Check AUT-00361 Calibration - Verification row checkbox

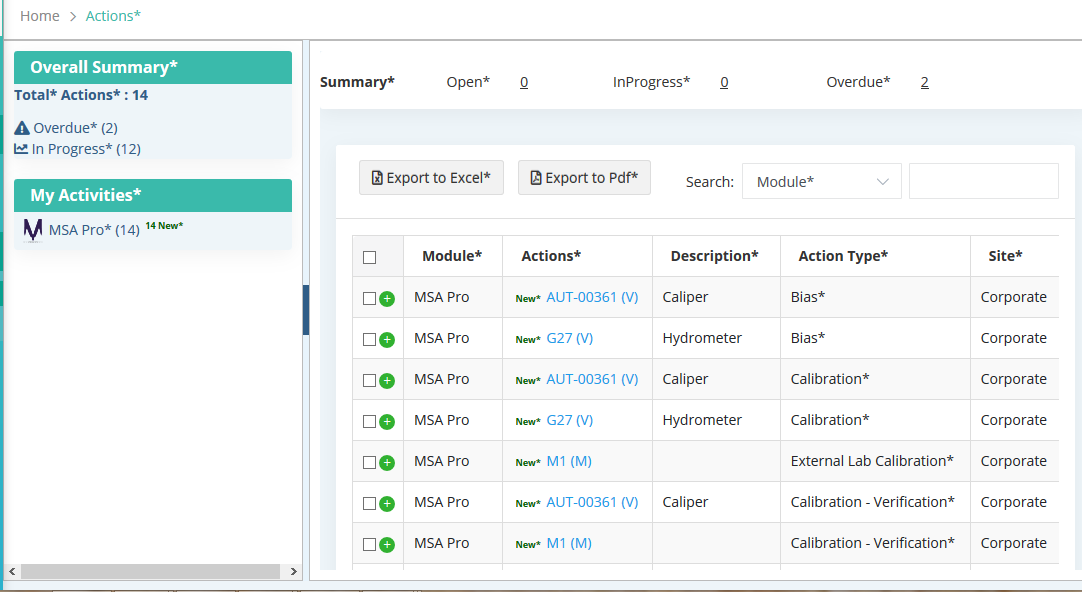(369, 503)
